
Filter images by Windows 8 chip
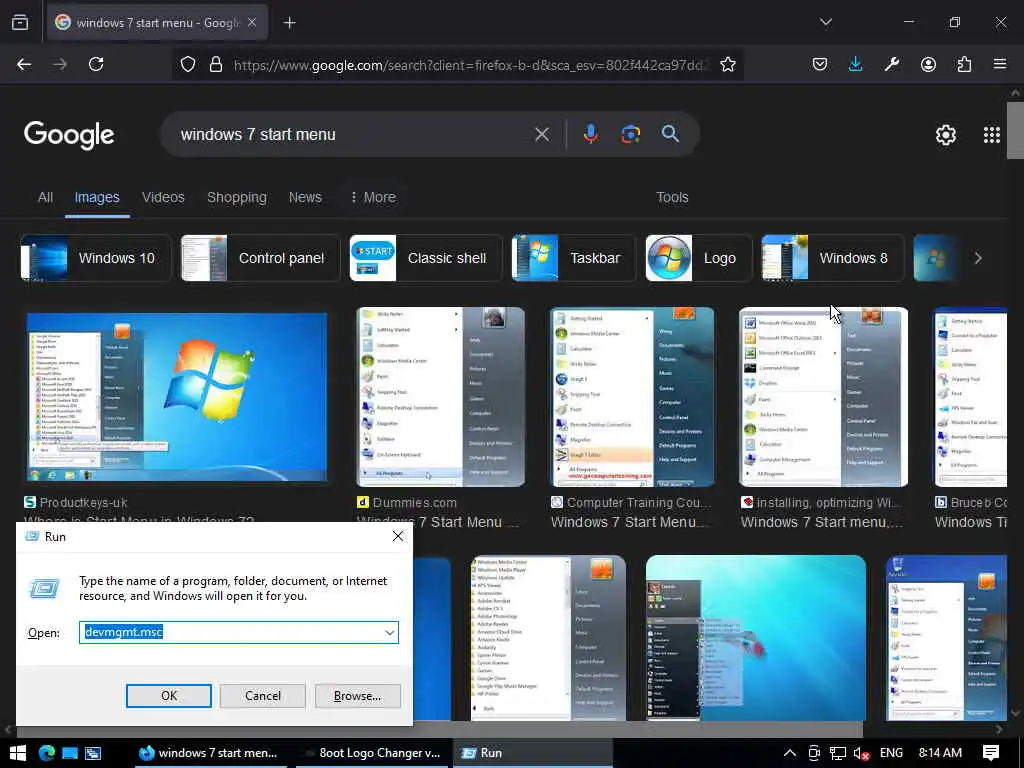pyautogui.click(x=833, y=258)
